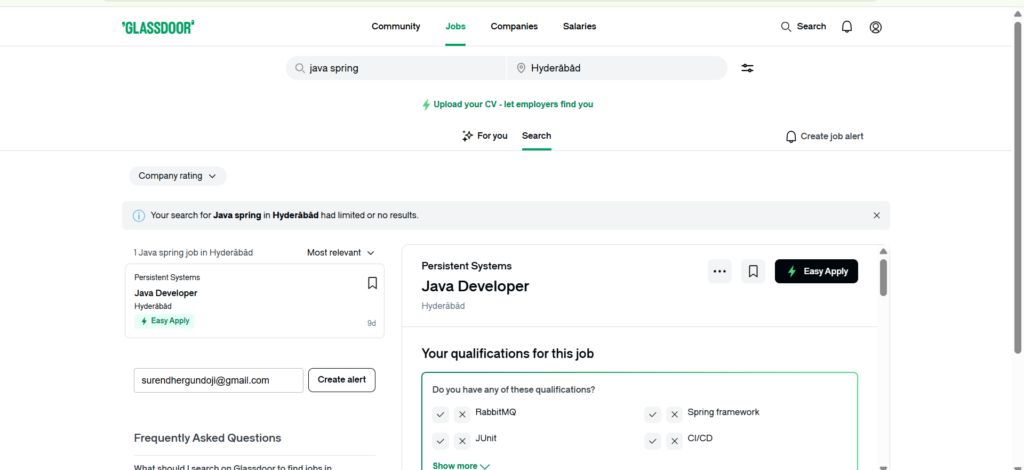Go to the Companies tab

click(x=514, y=27)
